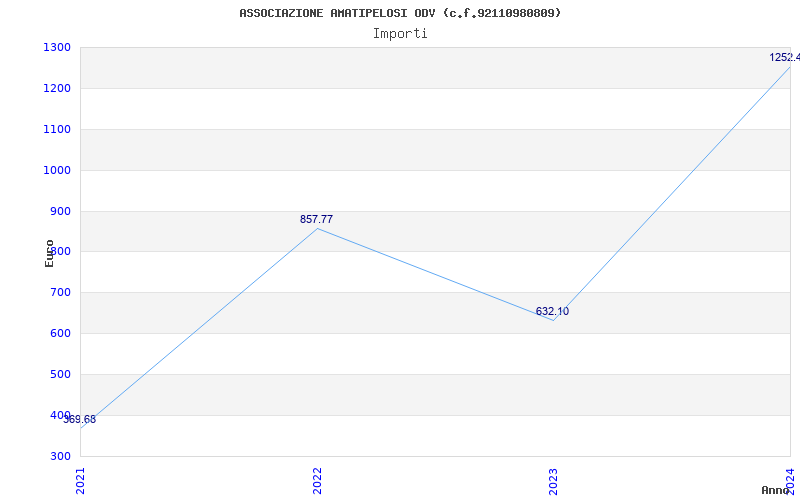800x500 pixels.
Task: Click the 900 y-axis value
Action: pyautogui.click(x=60, y=211)
